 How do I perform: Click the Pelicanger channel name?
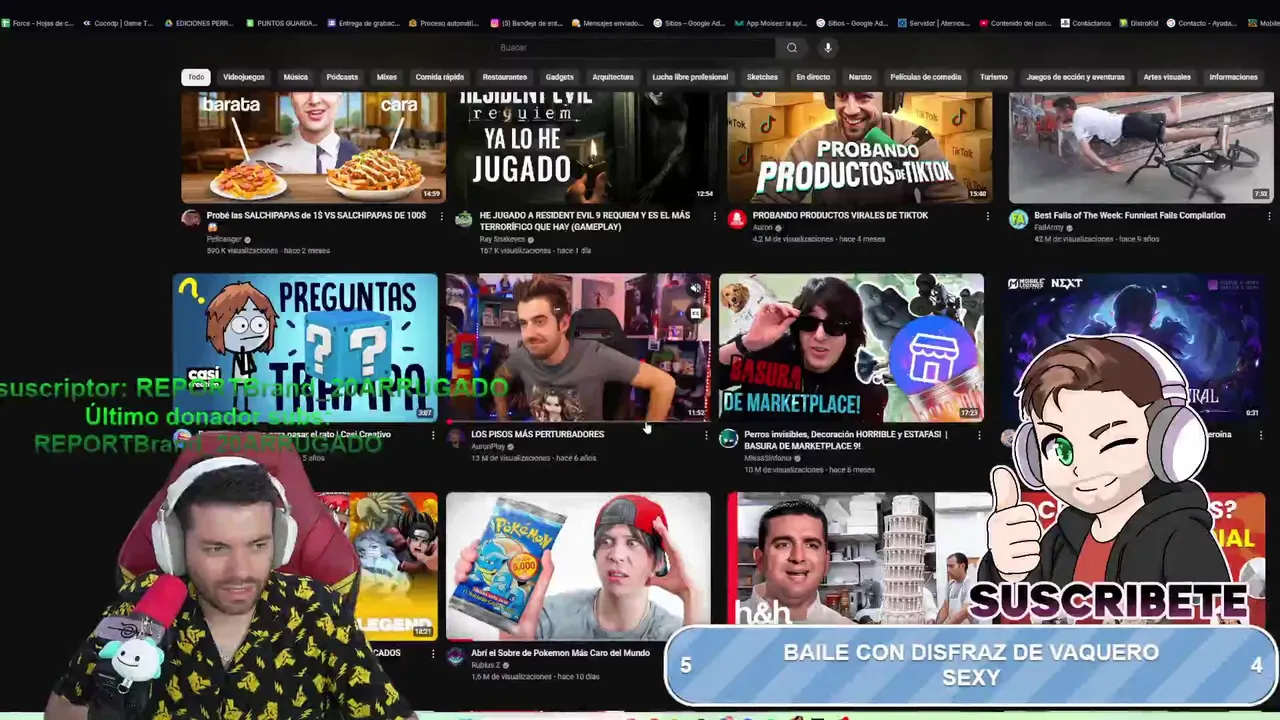click(224, 239)
